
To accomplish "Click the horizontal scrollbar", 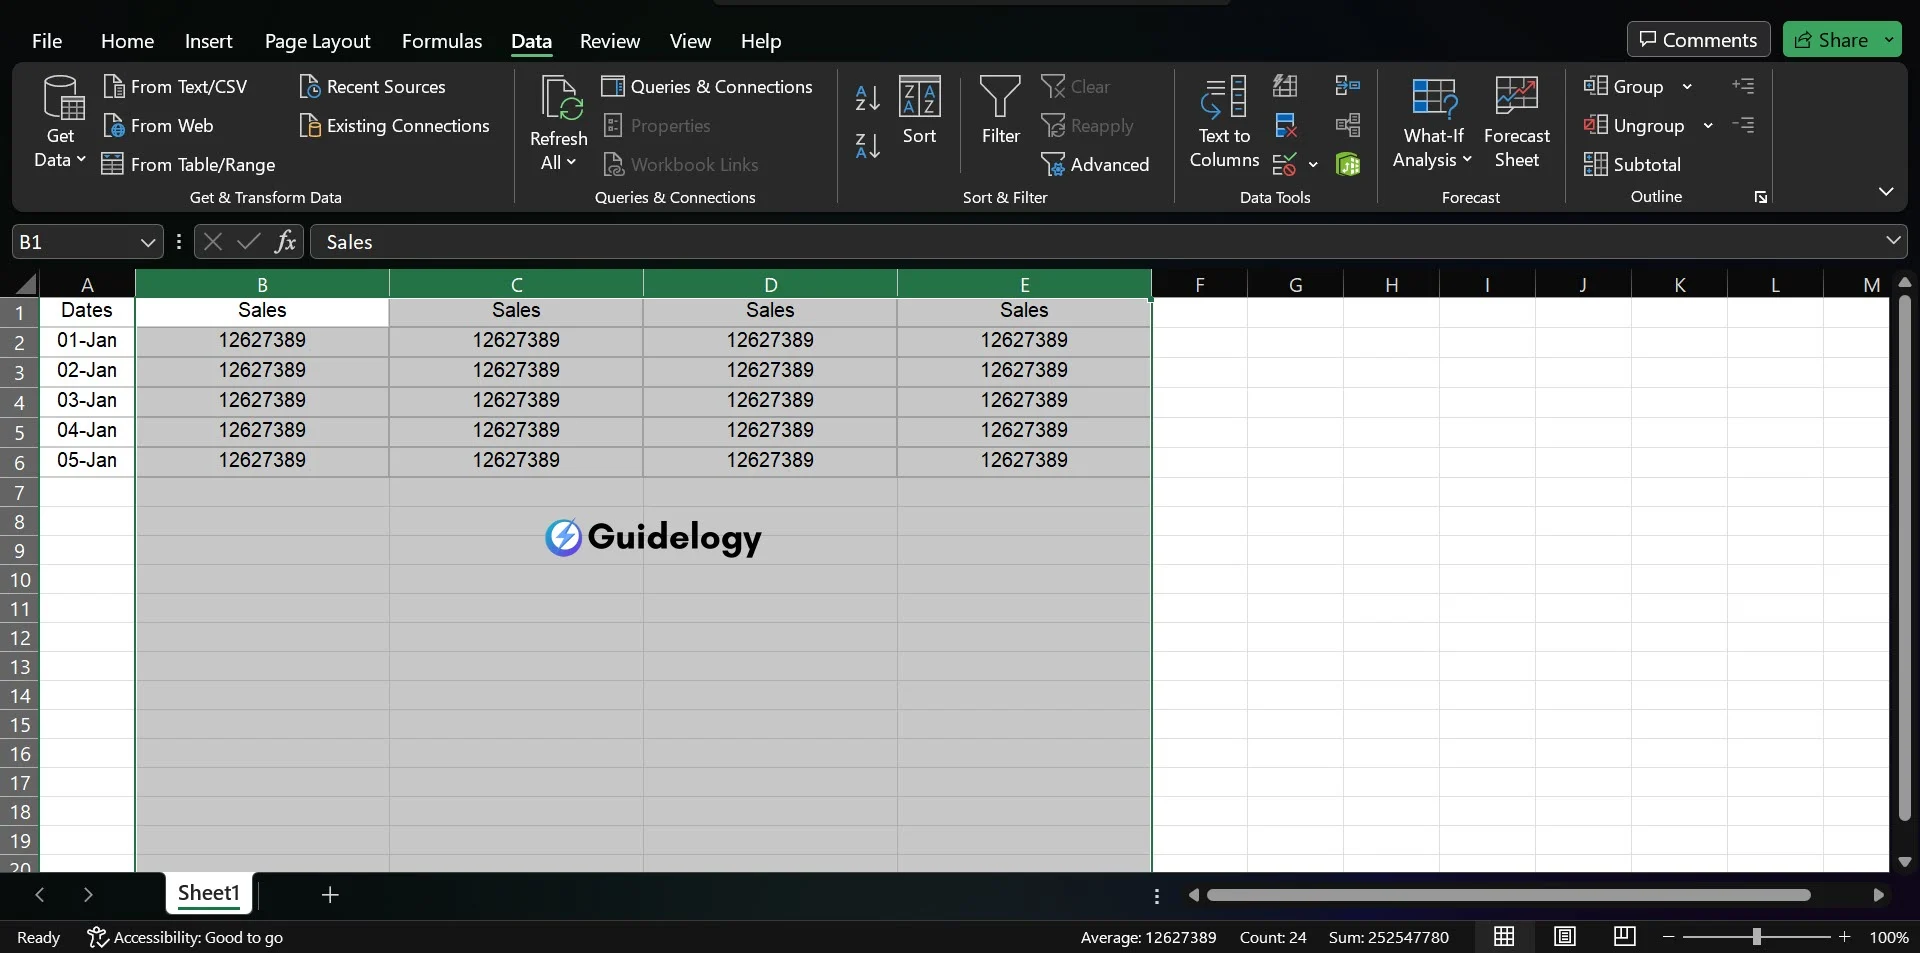I will coord(1508,895).
